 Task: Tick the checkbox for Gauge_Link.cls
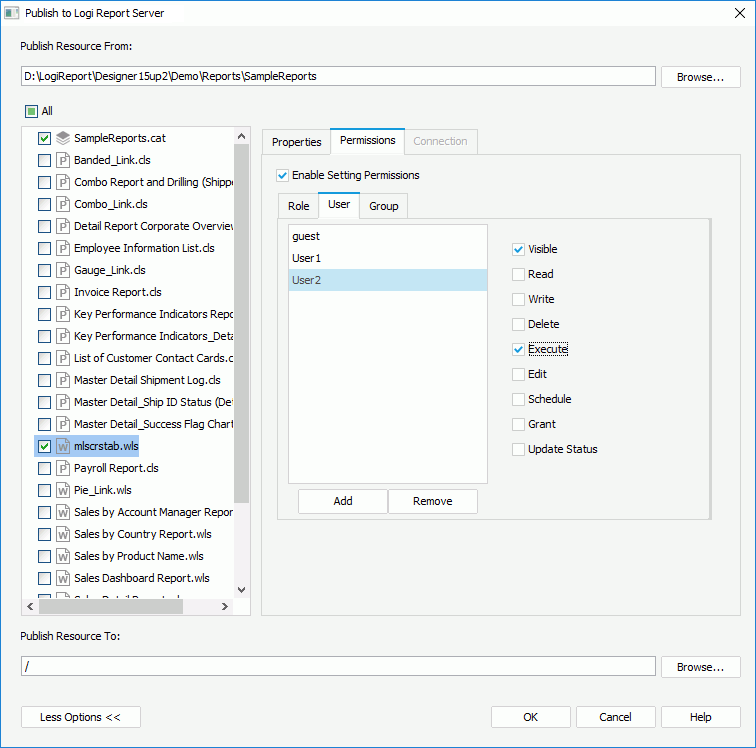click(44, 270)
